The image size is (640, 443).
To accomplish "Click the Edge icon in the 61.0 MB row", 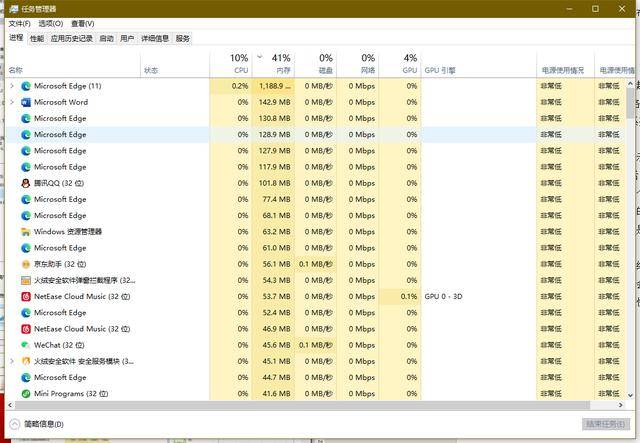I will pos(26,248).
